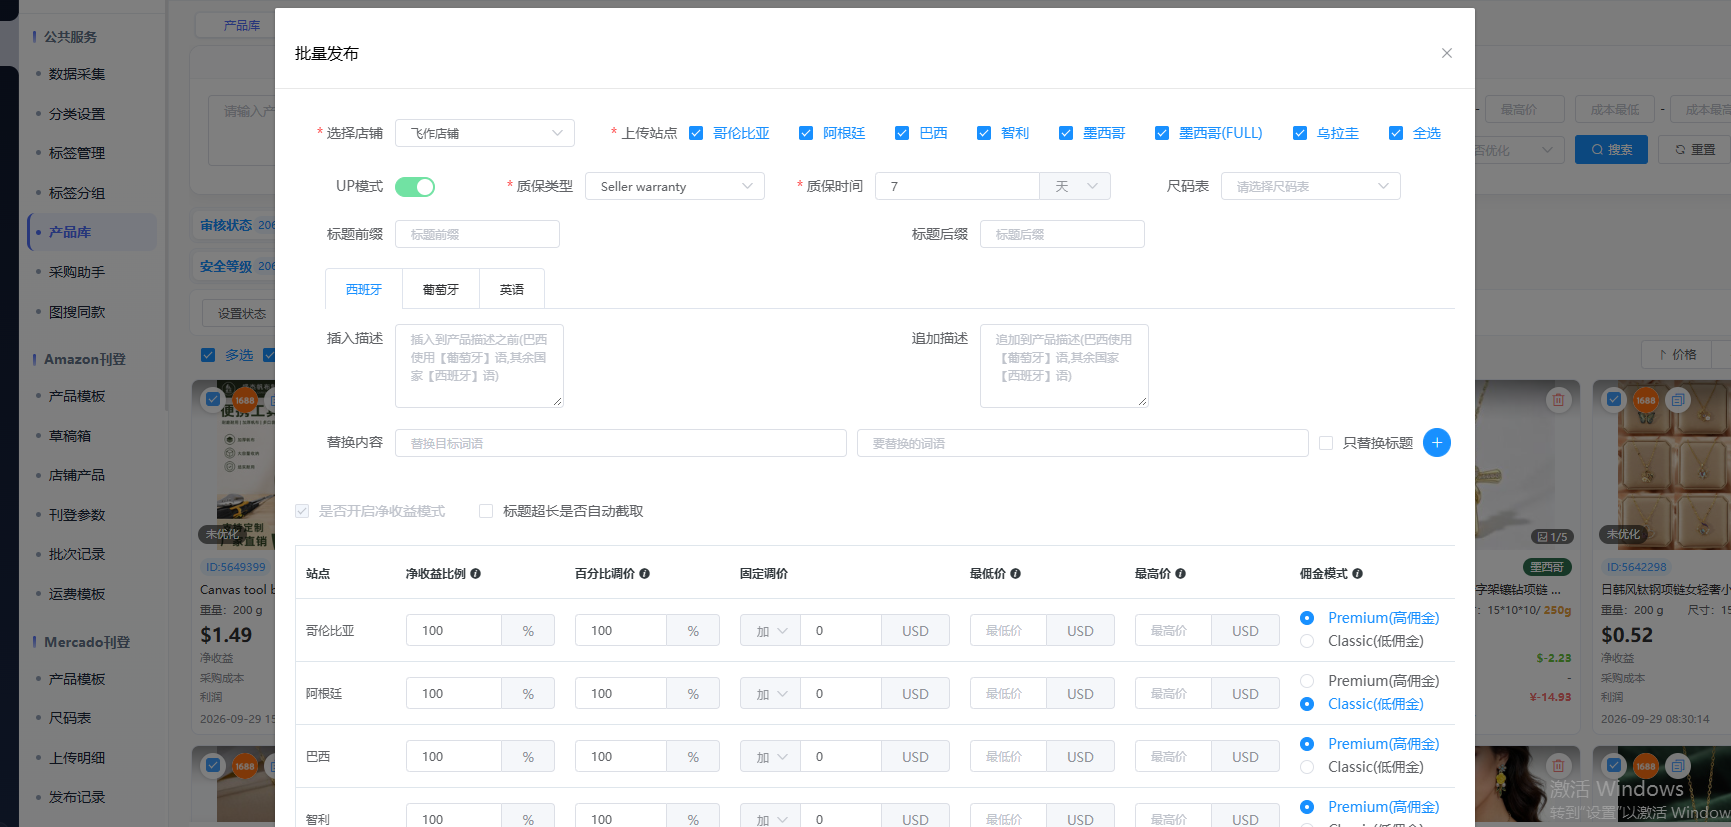The image size is (1731, 827).
Task: Open 运费模板 in the left sidebar
Action: [77, 594]
